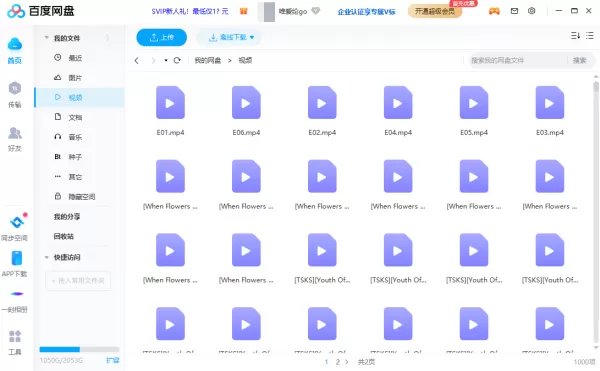Click 开通超级会员 button
This screenshot has height=371, width=600.
[x=435, y=11]
